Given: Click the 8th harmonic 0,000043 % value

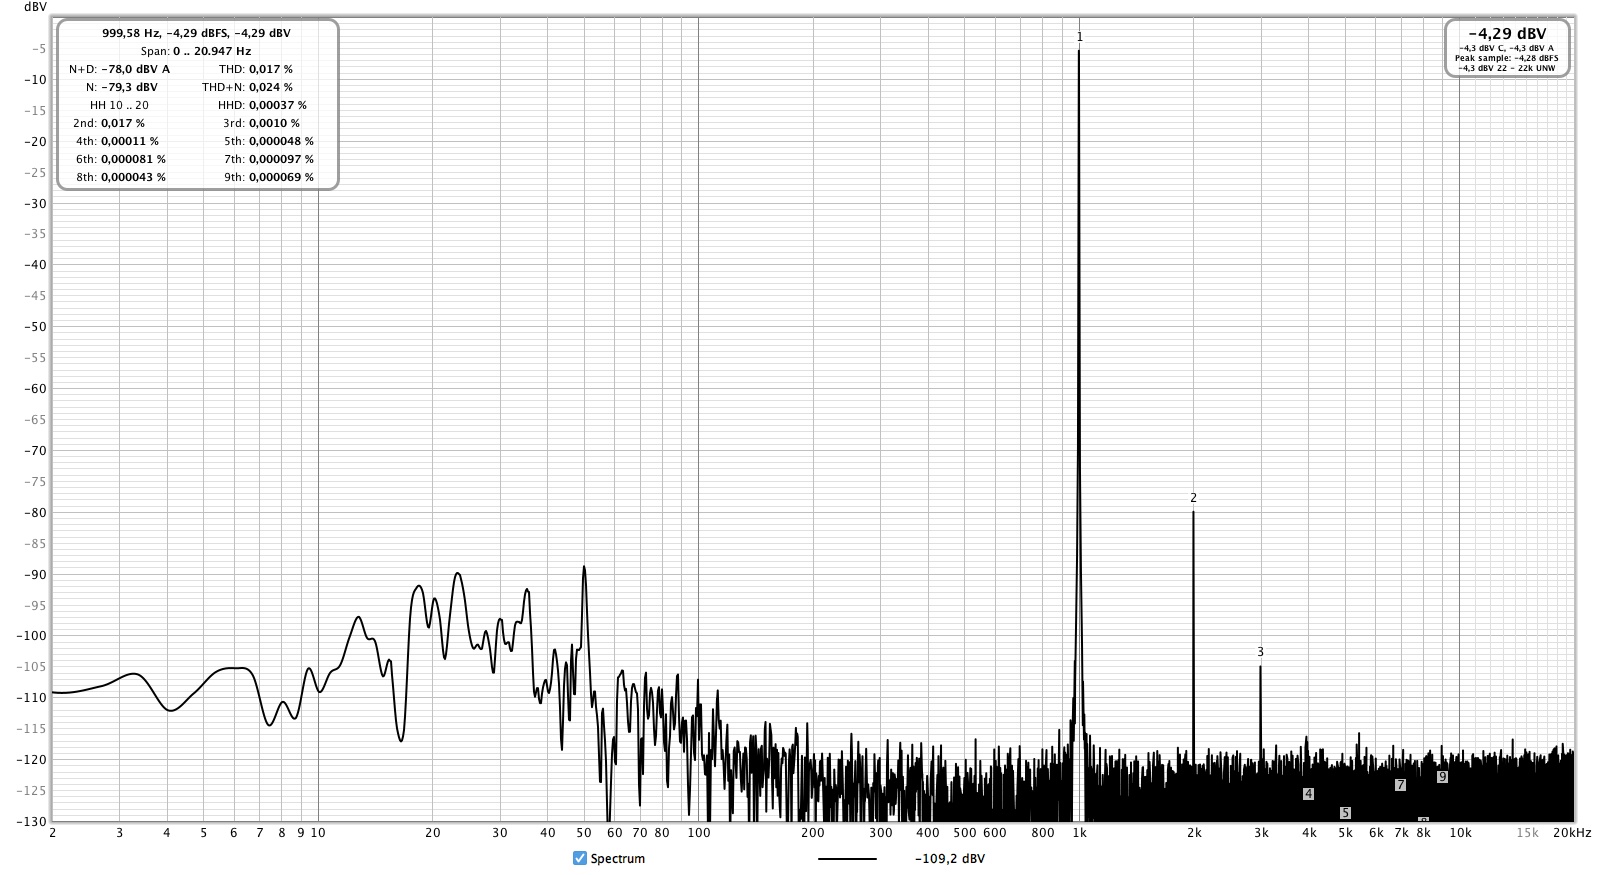Looking at the screenshot, I should (134, 177).
